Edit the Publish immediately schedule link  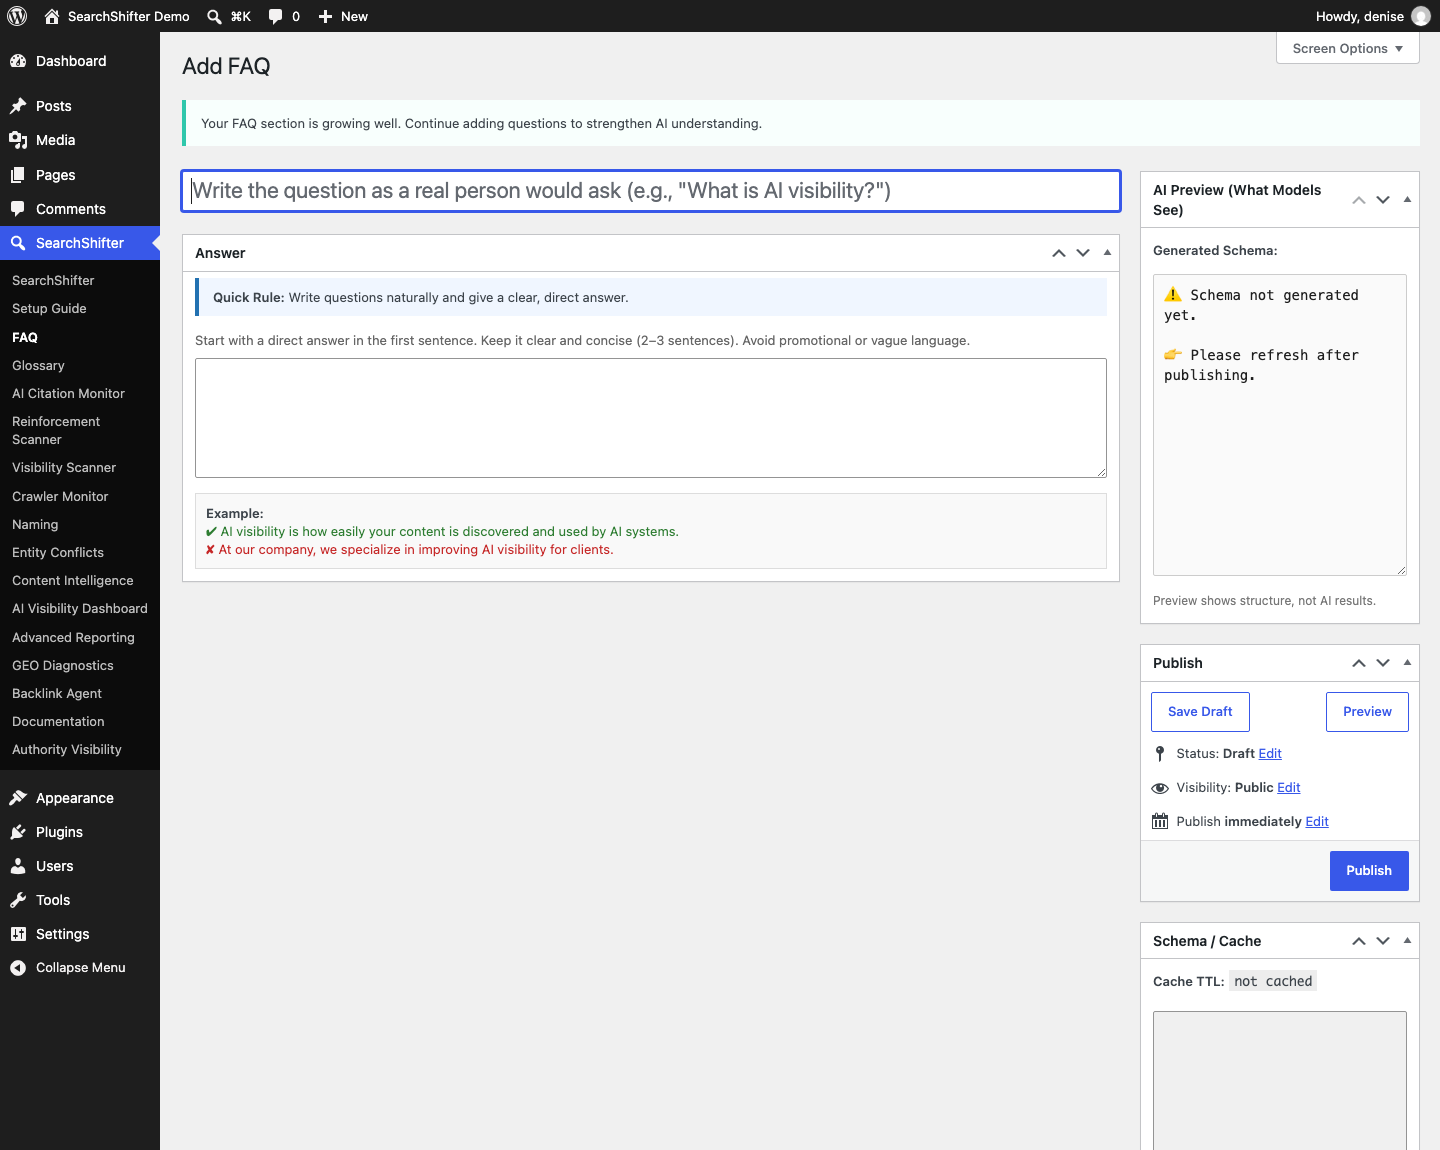point(1317,822)
